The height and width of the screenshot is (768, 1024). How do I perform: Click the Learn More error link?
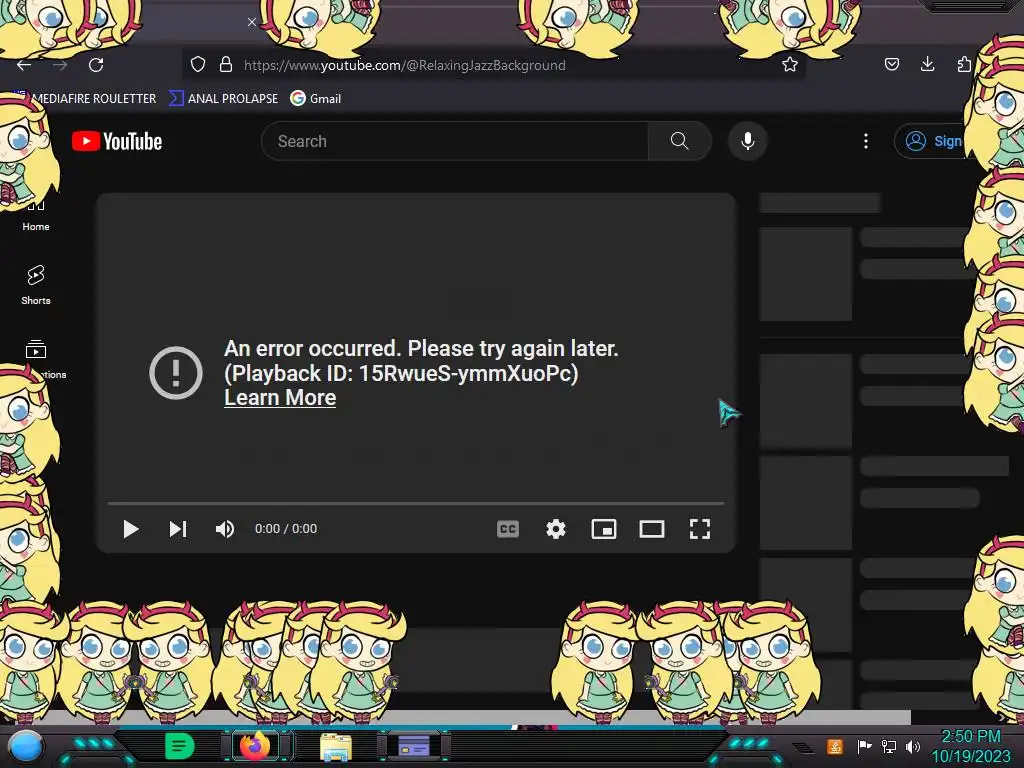280,398
